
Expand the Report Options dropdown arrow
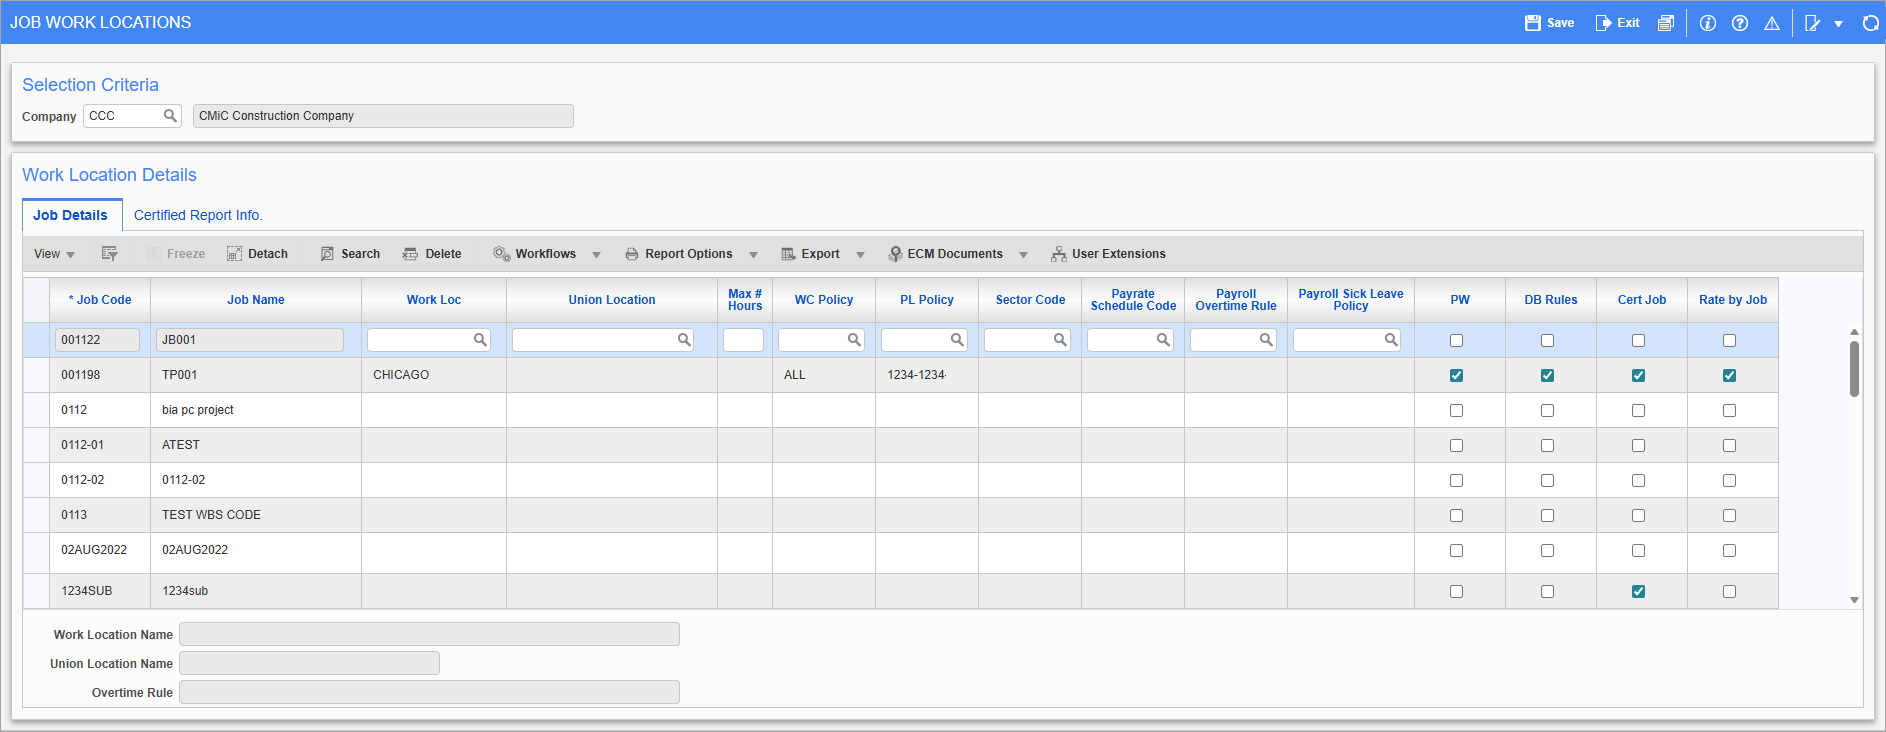coord(753,255)
